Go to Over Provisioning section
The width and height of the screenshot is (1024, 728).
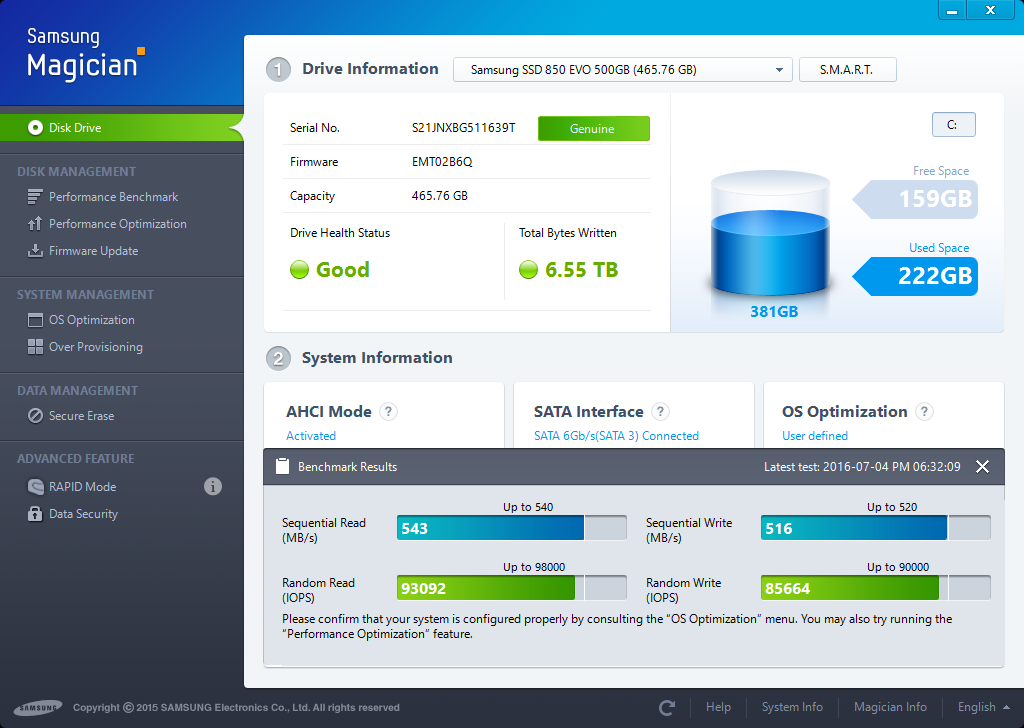(x=95, y=347)
